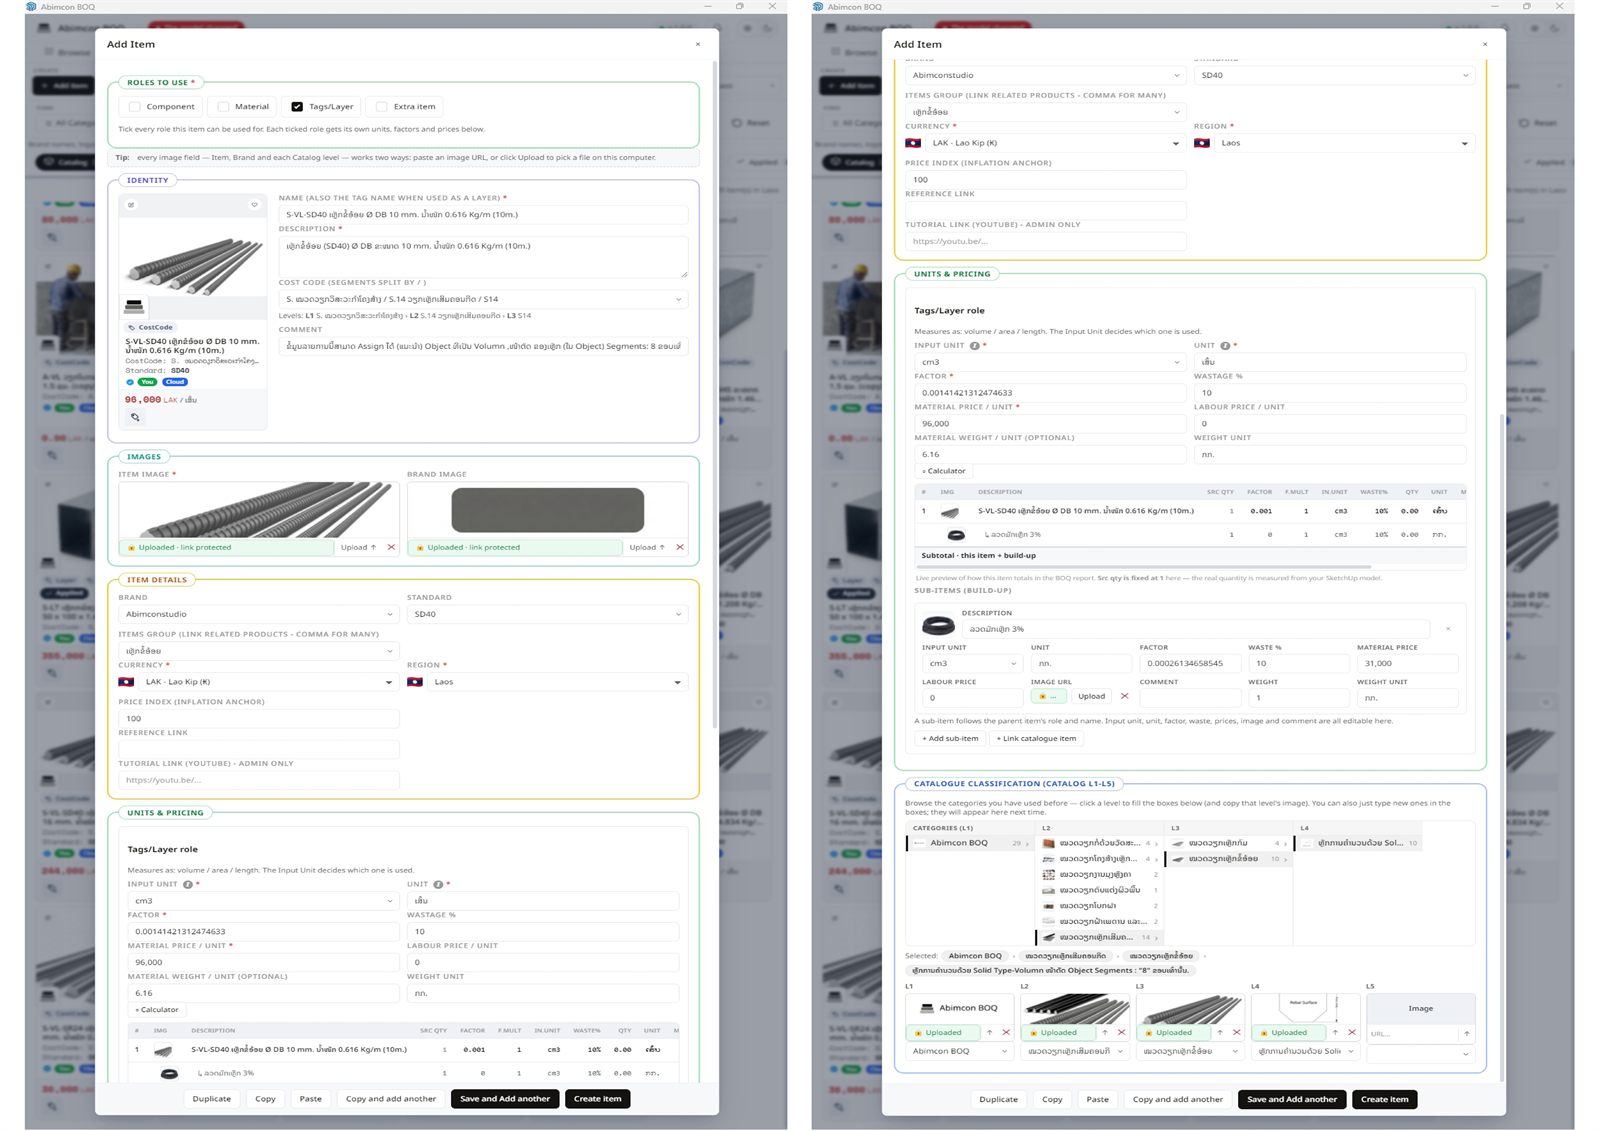Click Save and Add another in left window
Screen dimensions: 1600x1131
pos(505,1099)
